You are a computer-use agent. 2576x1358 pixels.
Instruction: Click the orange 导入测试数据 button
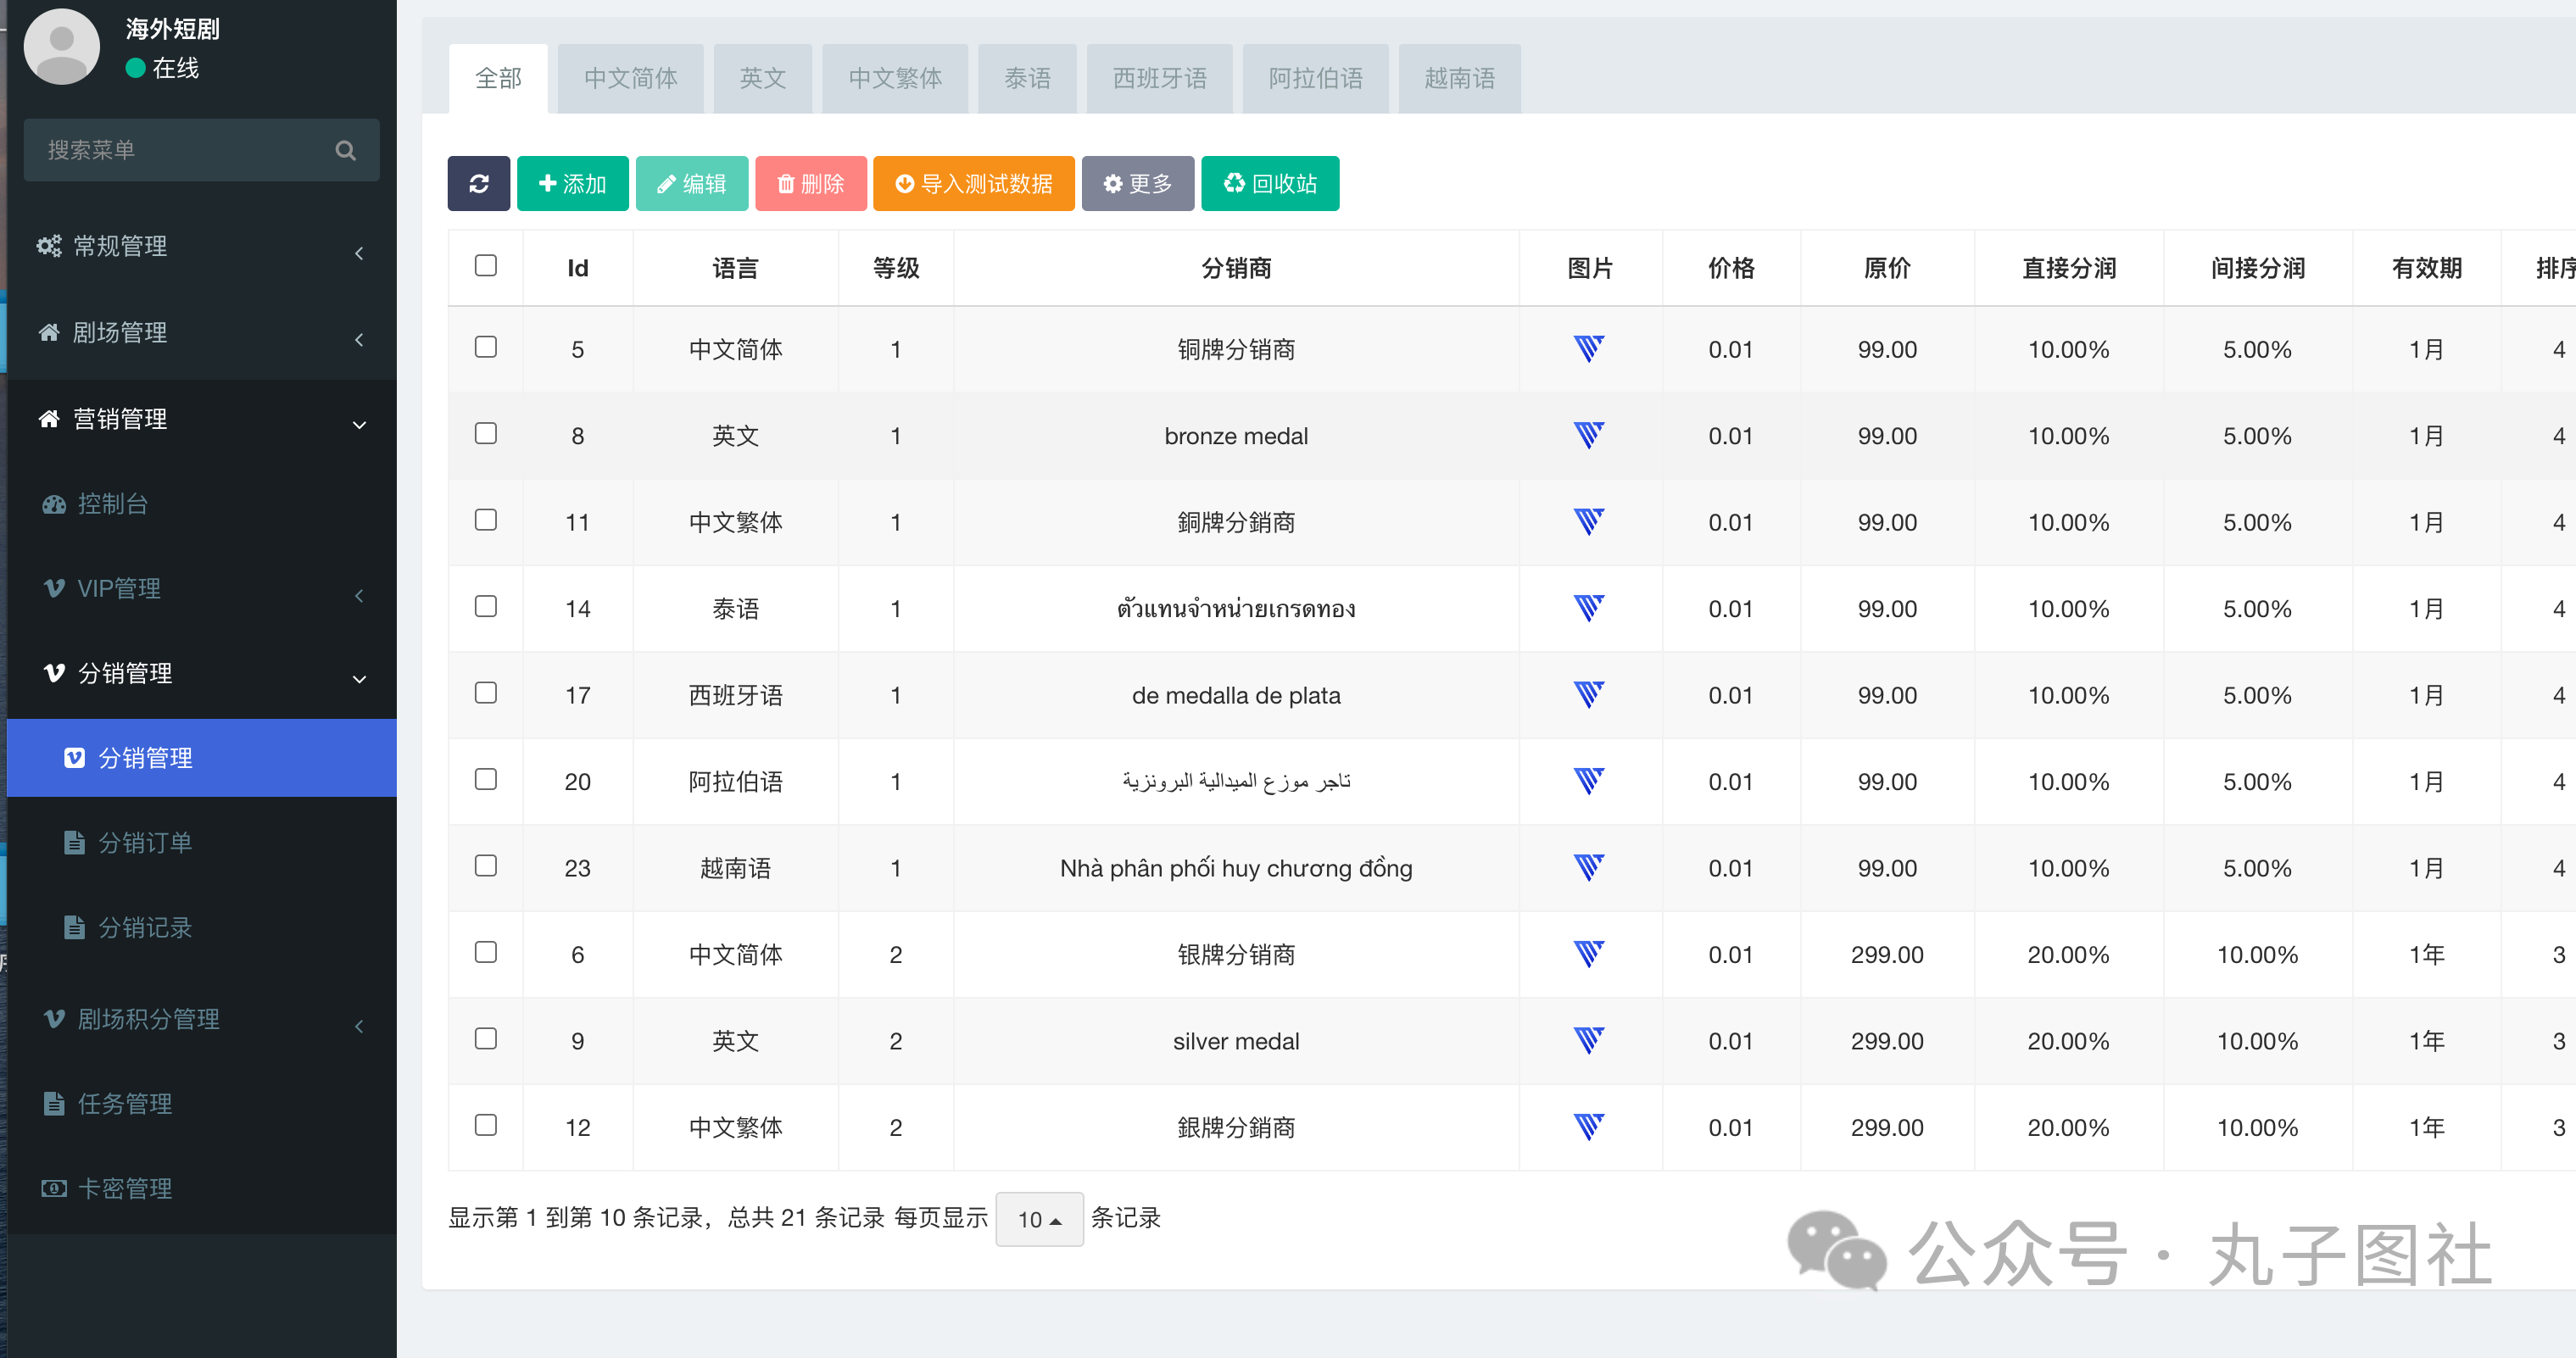(x=974, y=184)
